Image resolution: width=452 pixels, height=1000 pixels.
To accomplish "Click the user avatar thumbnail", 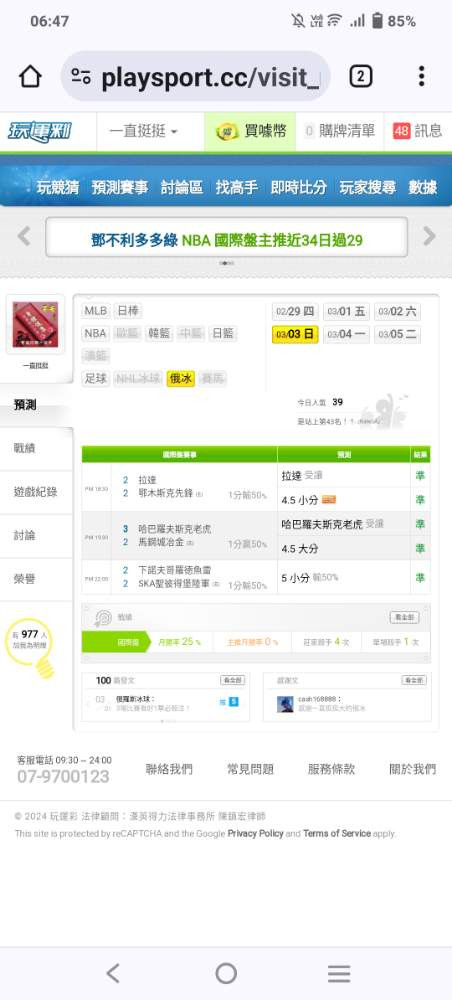I will tap(35, 324).
